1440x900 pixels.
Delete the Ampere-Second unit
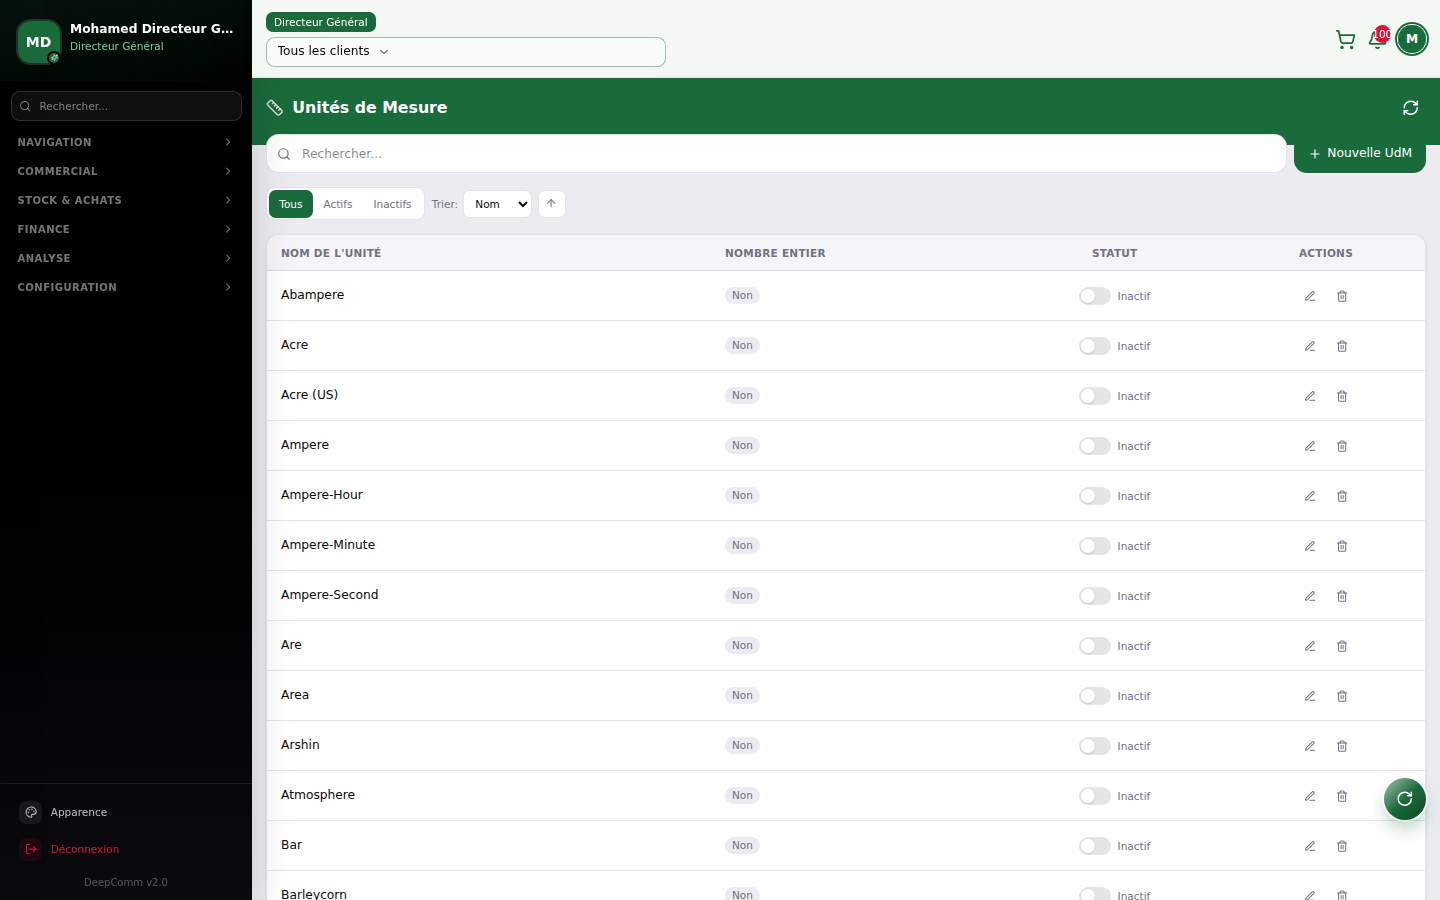pos(1342,596)
